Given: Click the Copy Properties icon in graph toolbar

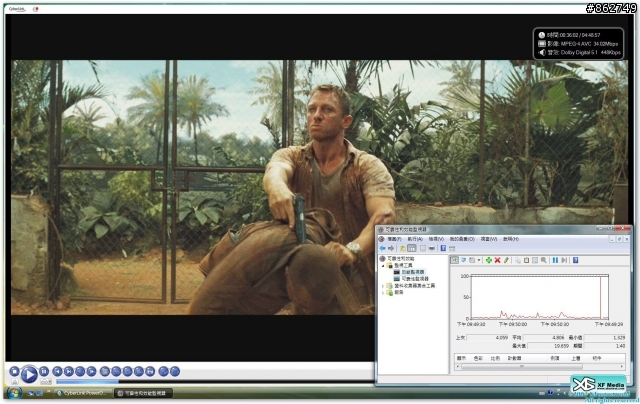Looking at the screenshot, I should [518, 260].
